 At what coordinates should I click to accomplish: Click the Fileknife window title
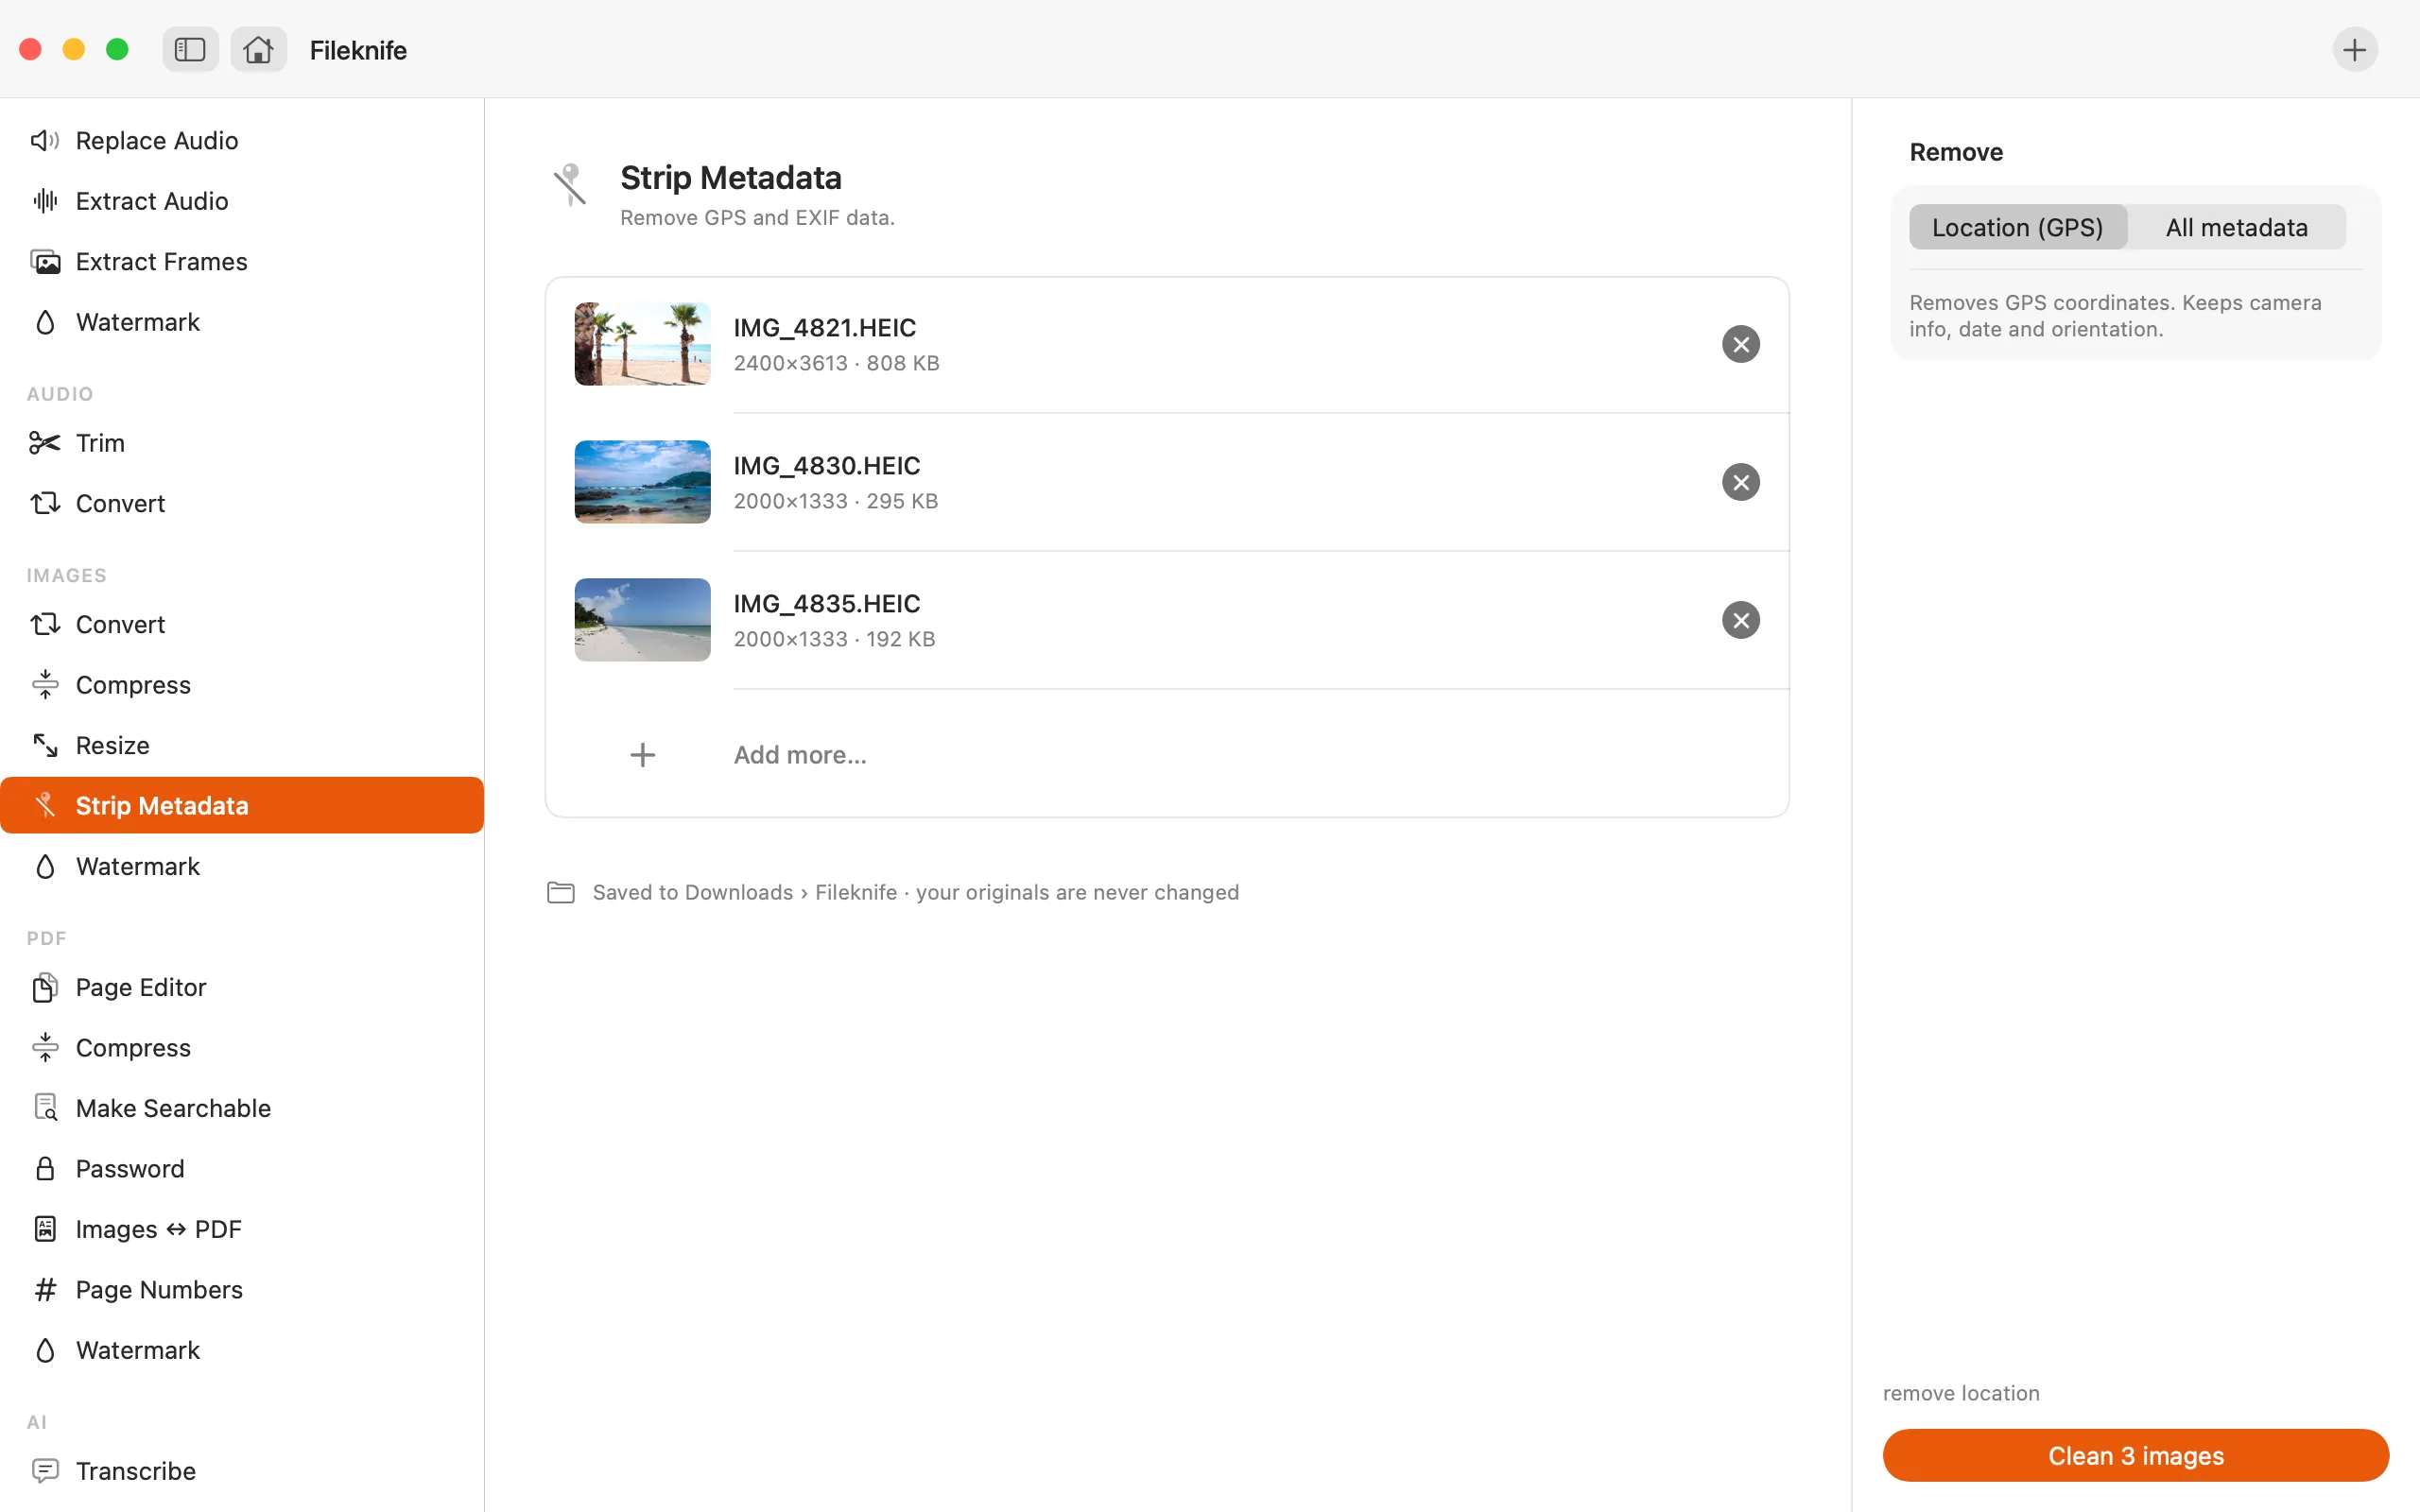pos(358,50)
